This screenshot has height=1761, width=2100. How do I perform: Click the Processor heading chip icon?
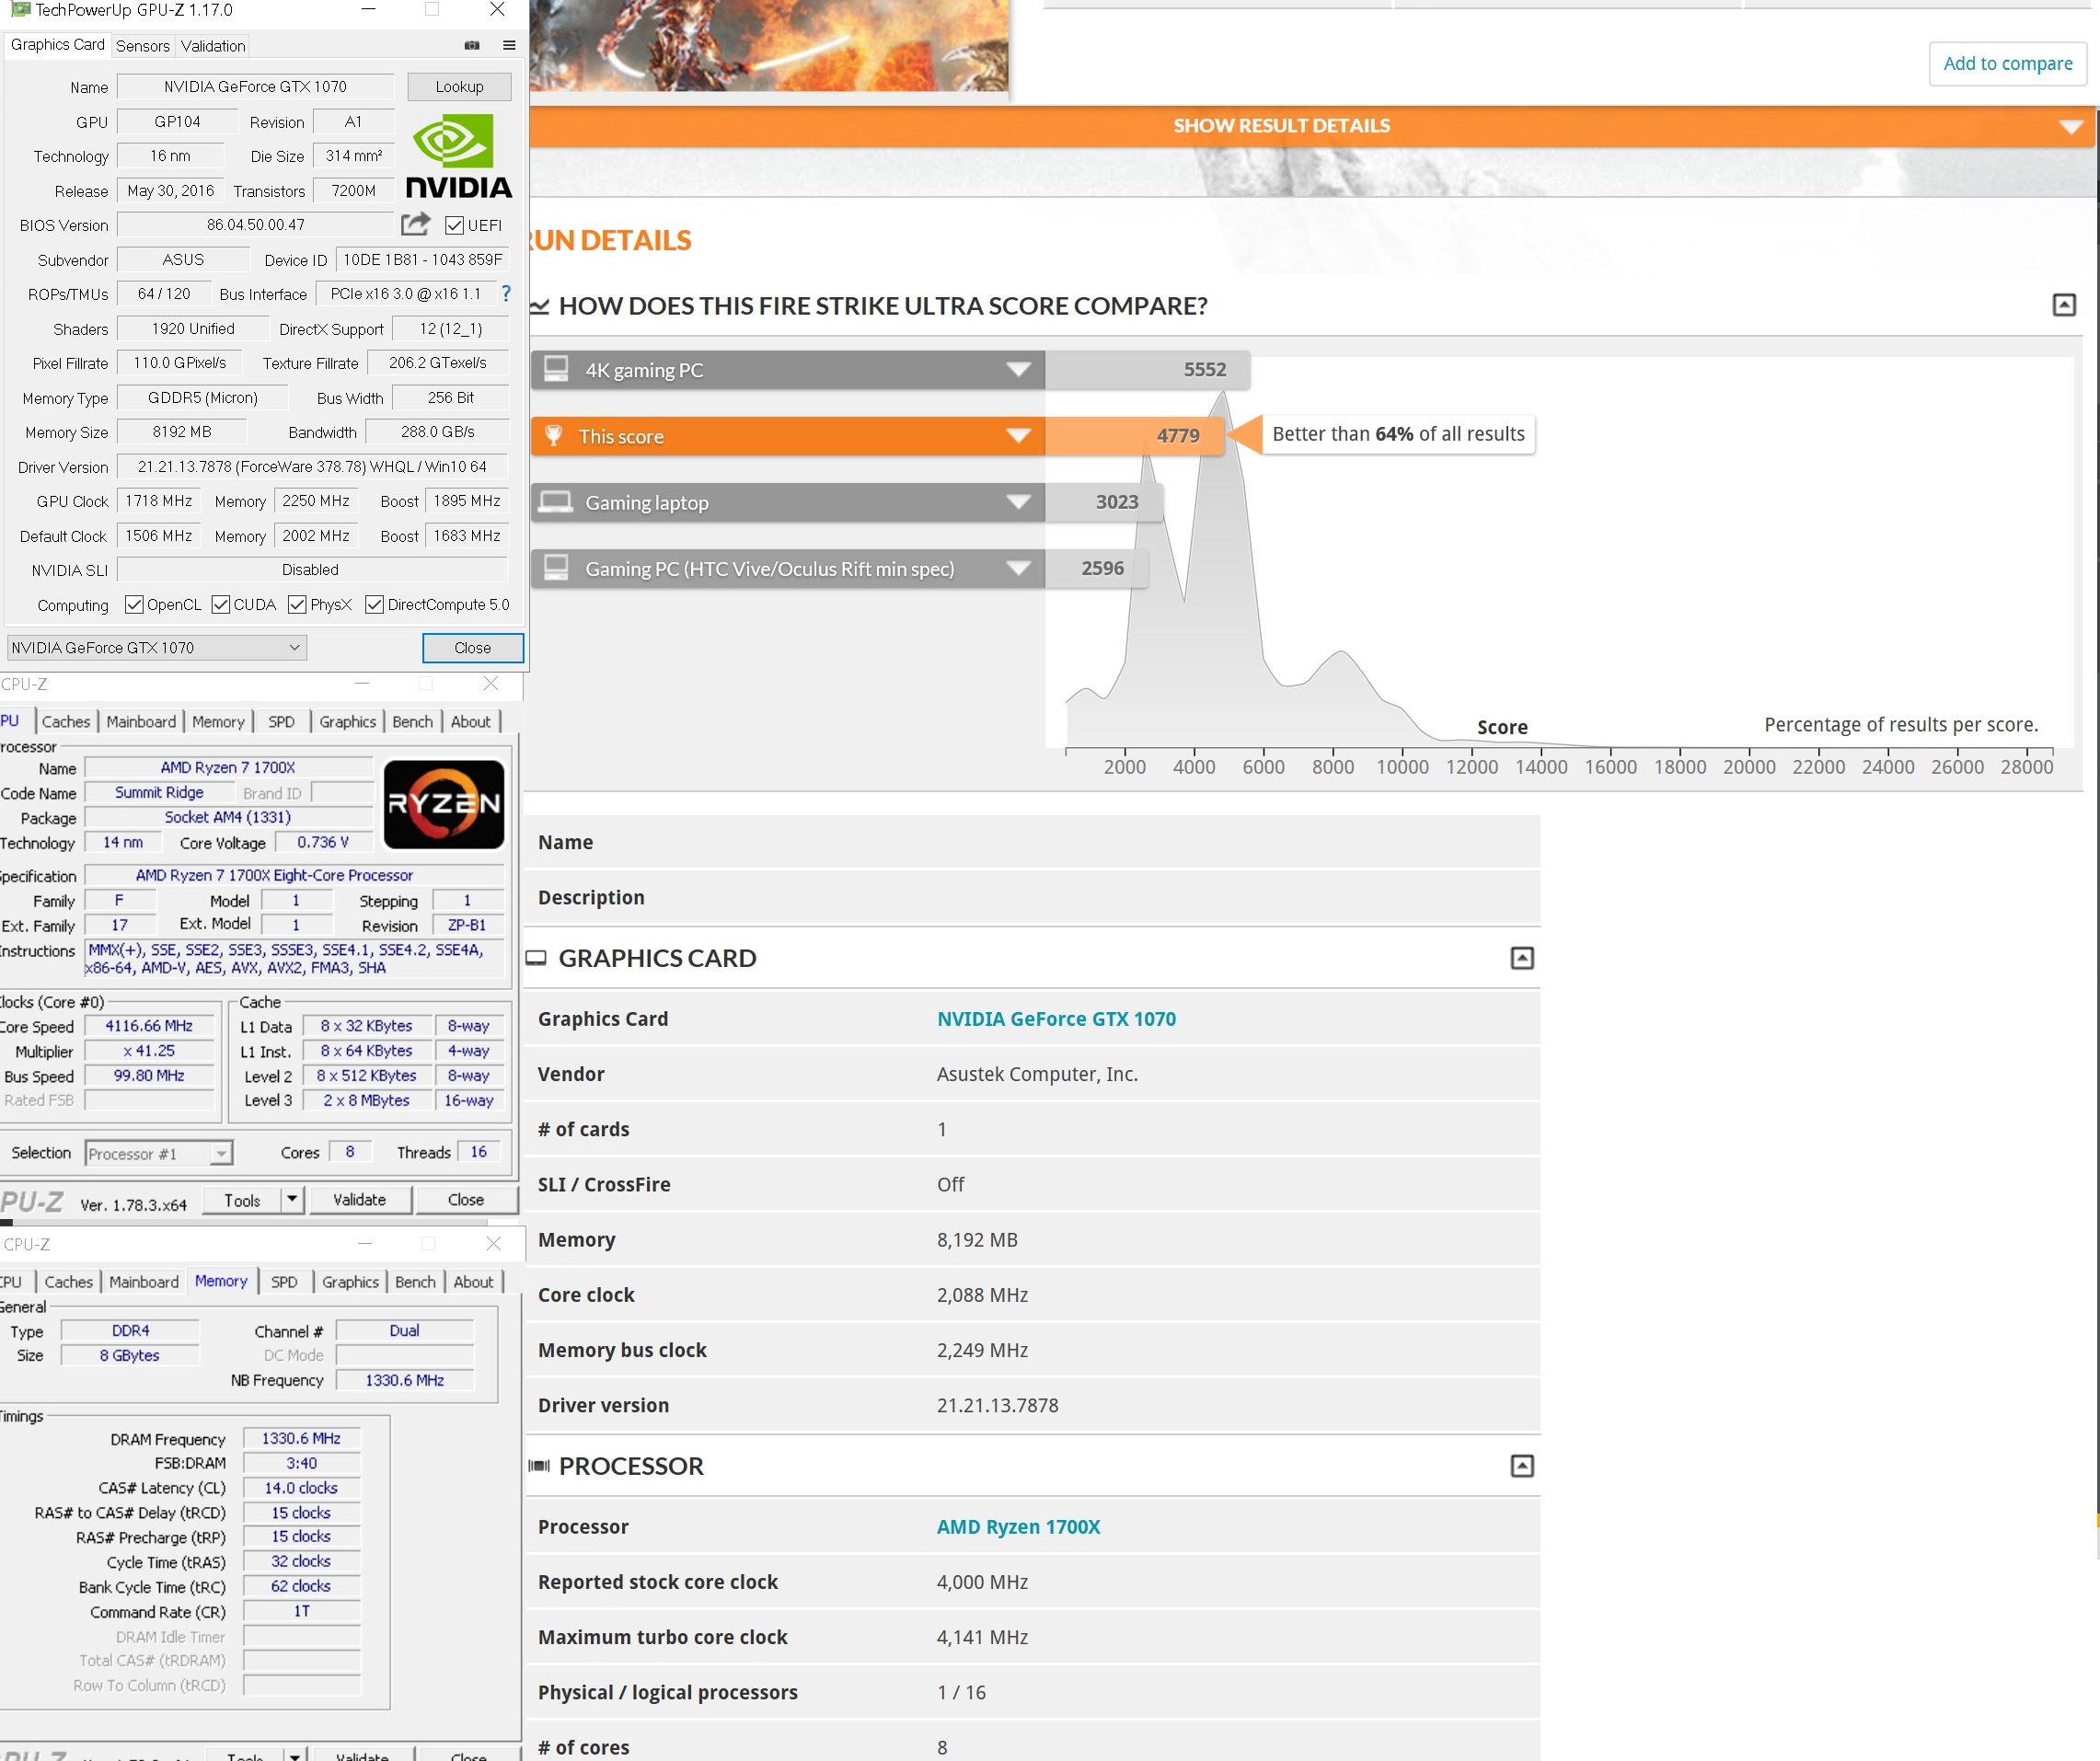pyautogui.click(x=539, y=1466)
